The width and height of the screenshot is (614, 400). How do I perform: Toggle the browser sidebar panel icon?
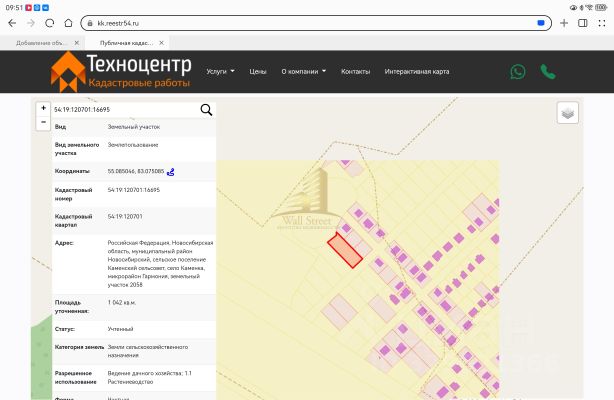tap(583, 23)
